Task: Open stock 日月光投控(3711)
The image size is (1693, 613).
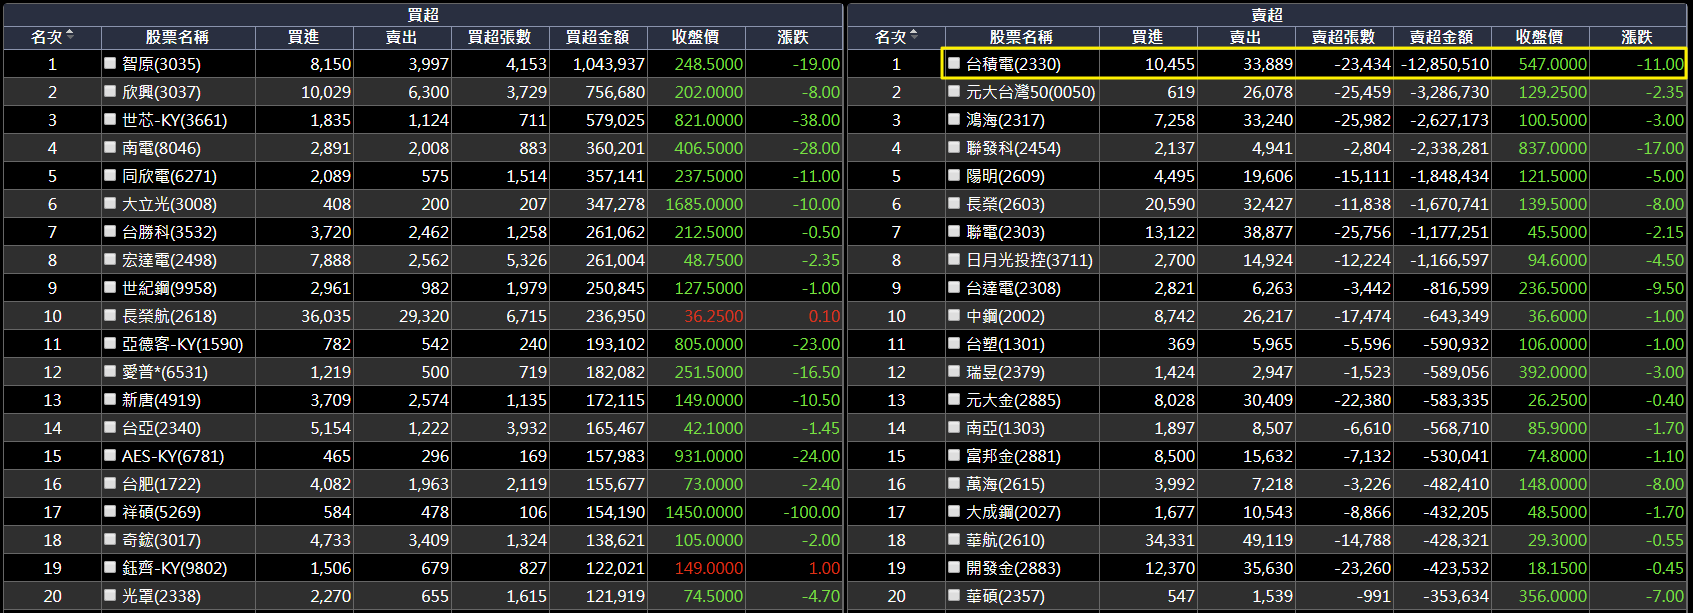Action: coord(1029,260)
